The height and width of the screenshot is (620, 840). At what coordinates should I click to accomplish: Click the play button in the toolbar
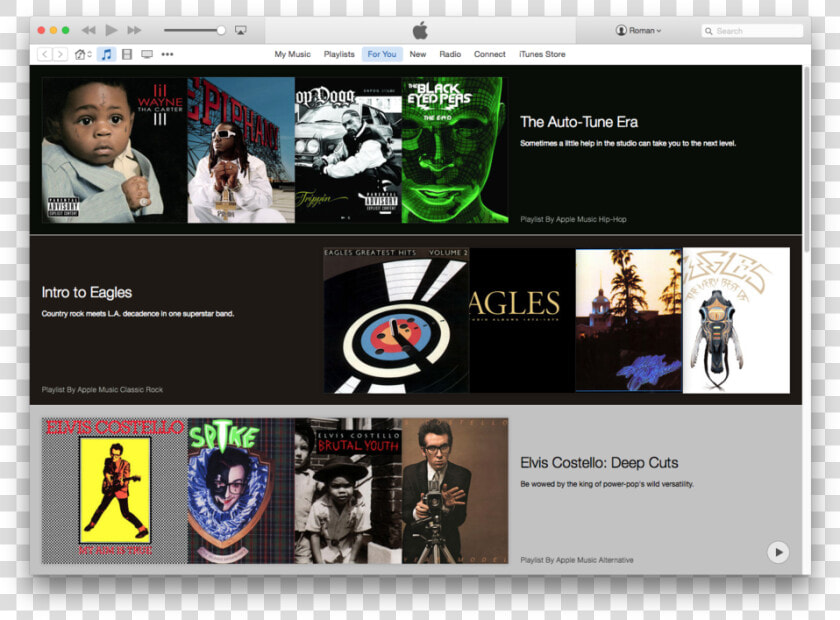[x=111, y=31]
